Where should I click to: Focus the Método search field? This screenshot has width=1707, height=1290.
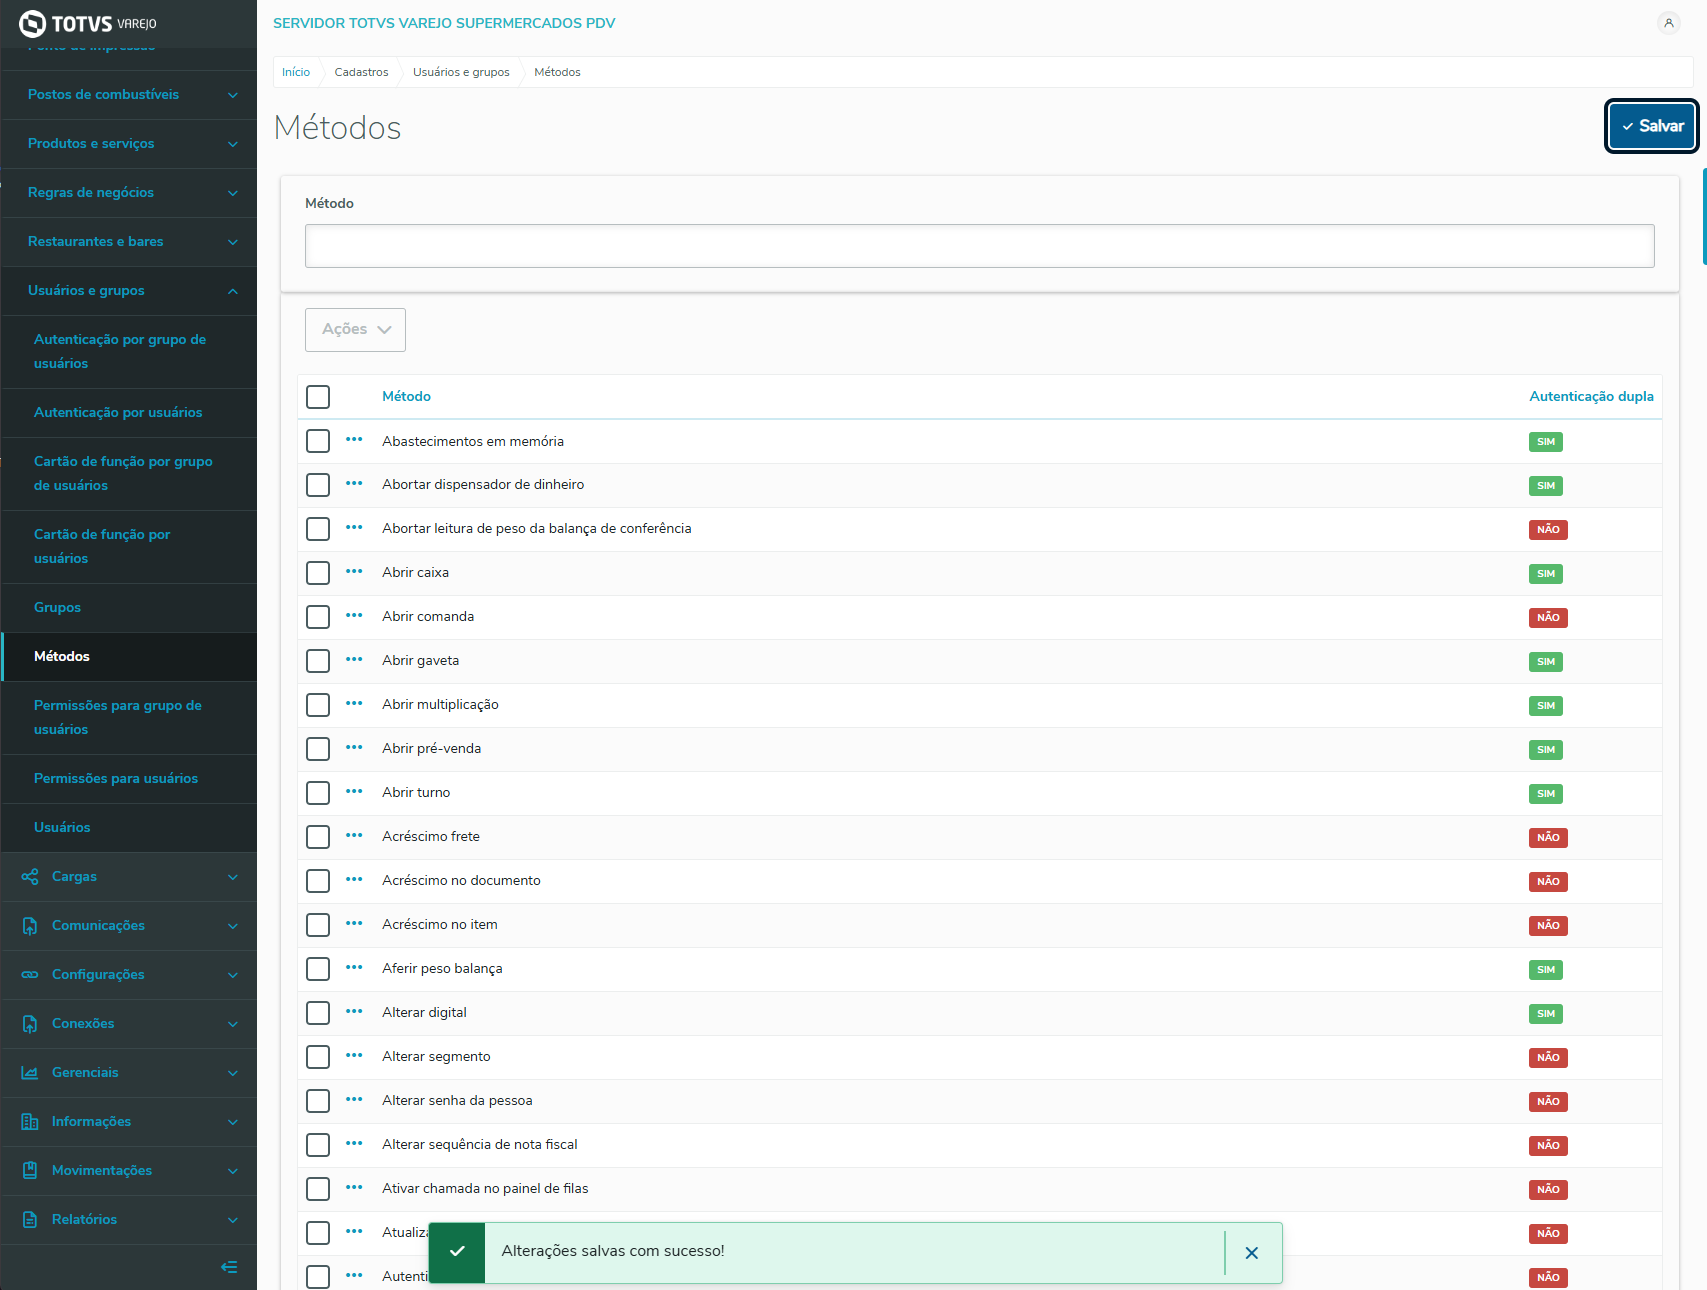point(980,246)
